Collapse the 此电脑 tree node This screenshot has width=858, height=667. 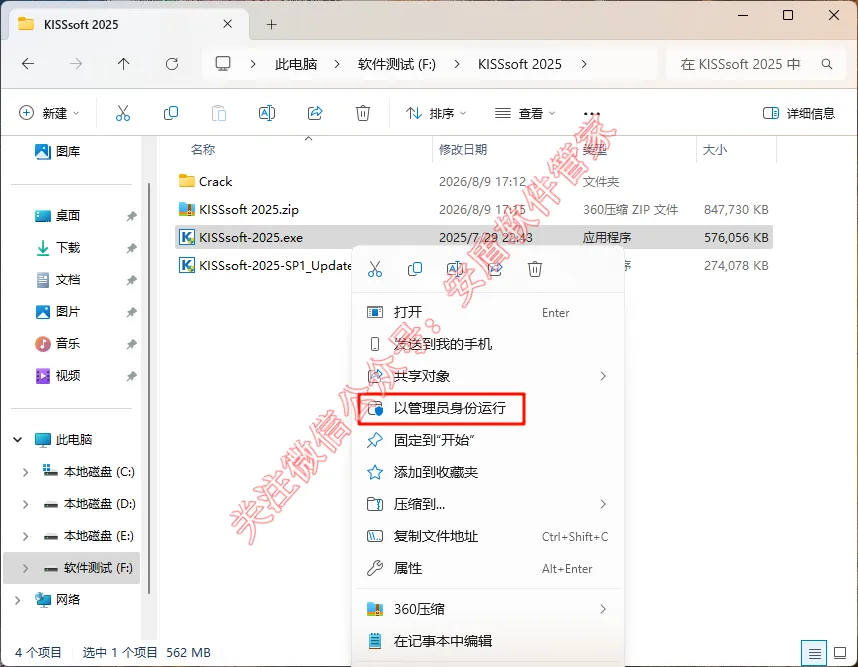tap(18, 440)
